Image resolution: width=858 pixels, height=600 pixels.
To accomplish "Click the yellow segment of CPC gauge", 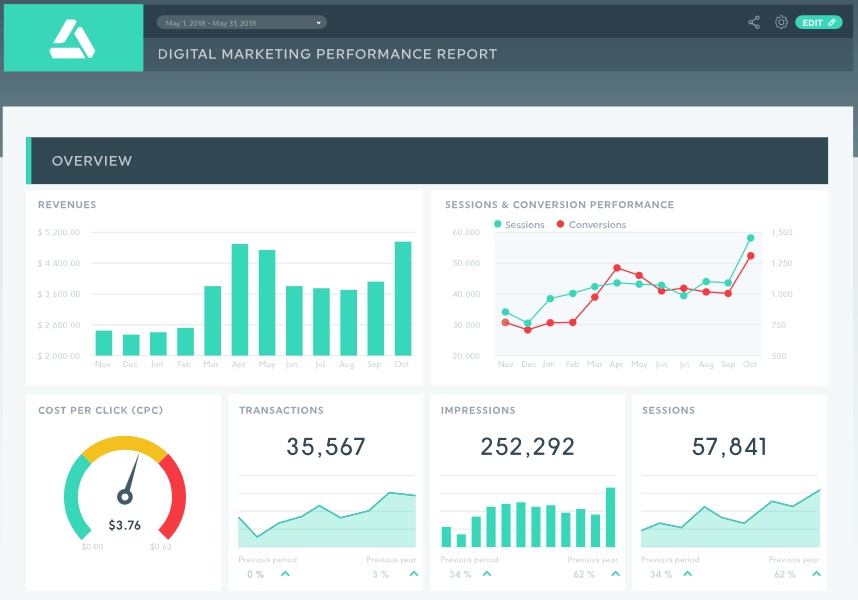I will coord(125,444).
